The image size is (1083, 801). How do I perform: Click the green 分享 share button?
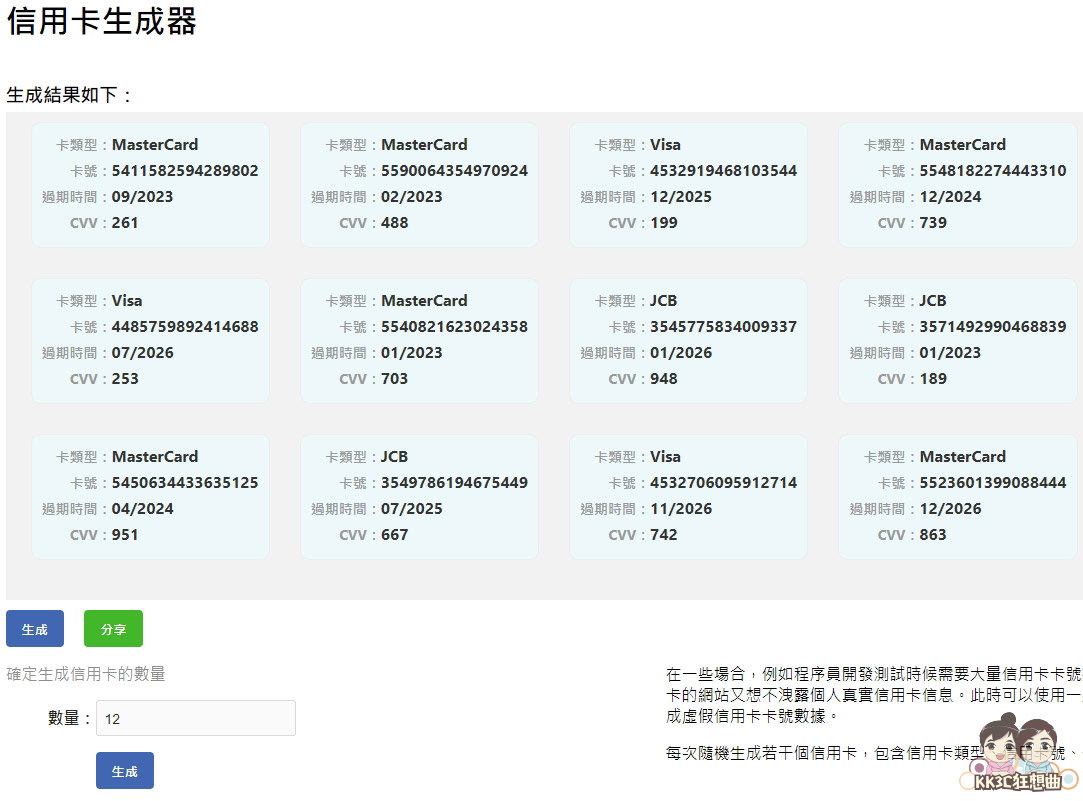pos(113,628)
